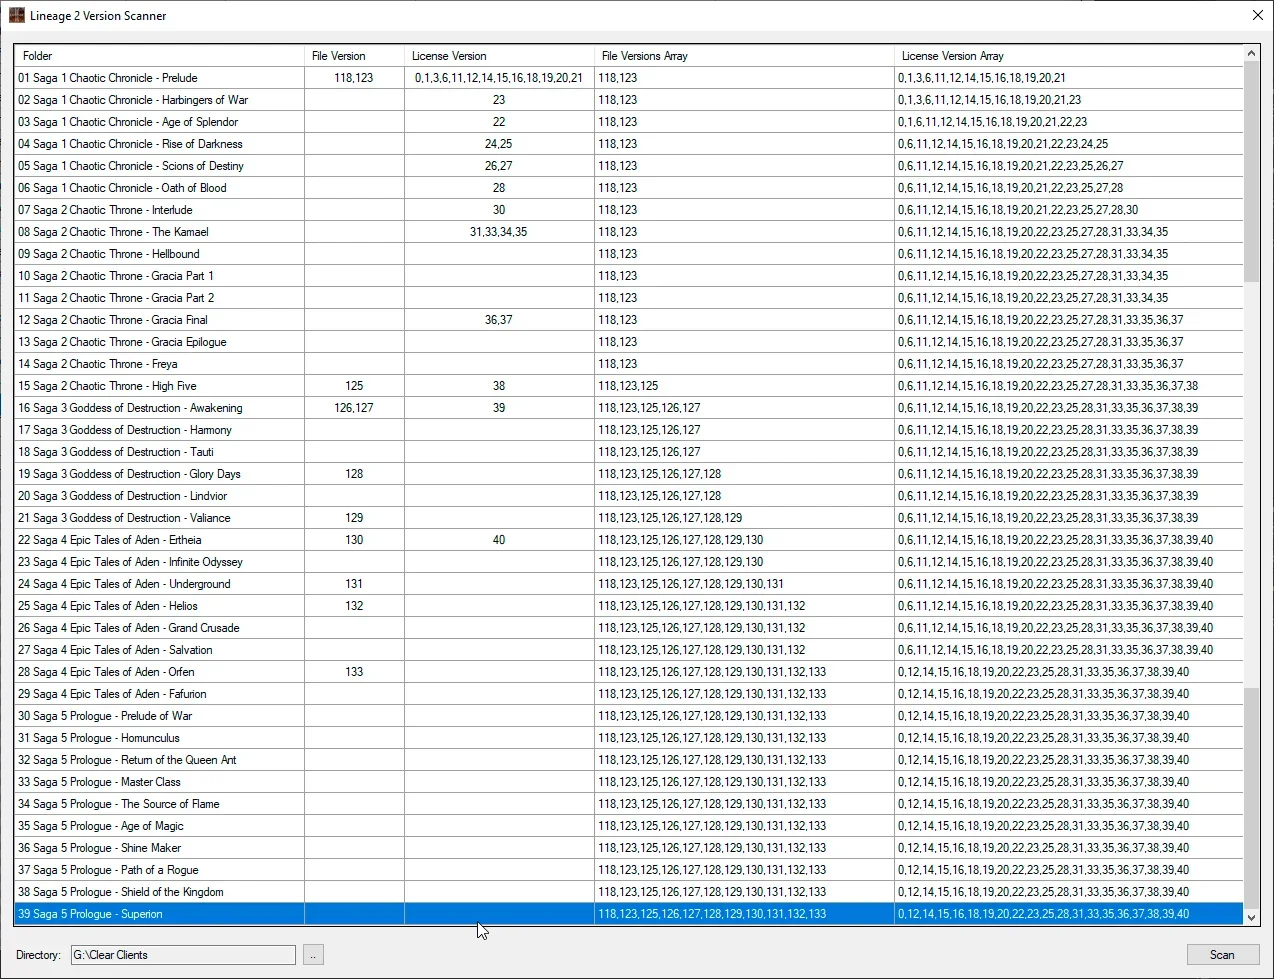Select highlighted row 39 Prologue - Superion
Viewport: 1274px width, 979px height.
pyautogui.click(x=628, y=914)
